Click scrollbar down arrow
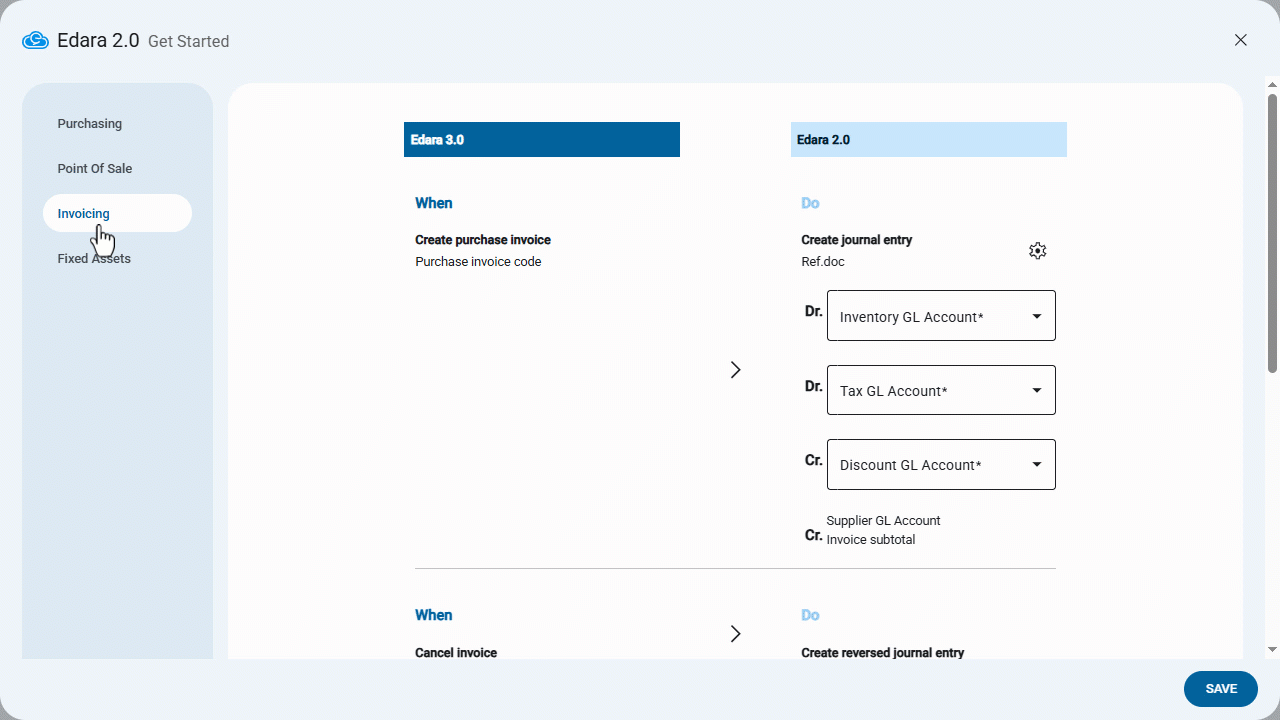This screenshot has width=1280, height=720. (1272, 649)
